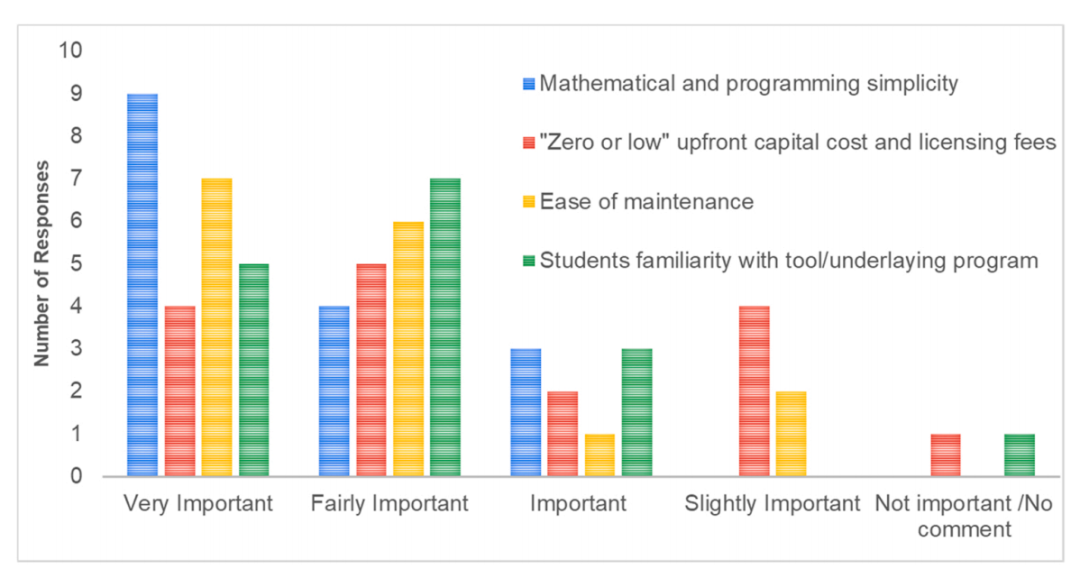
Task: Select the green bar under Fairly Important
Action: [445, 328]
